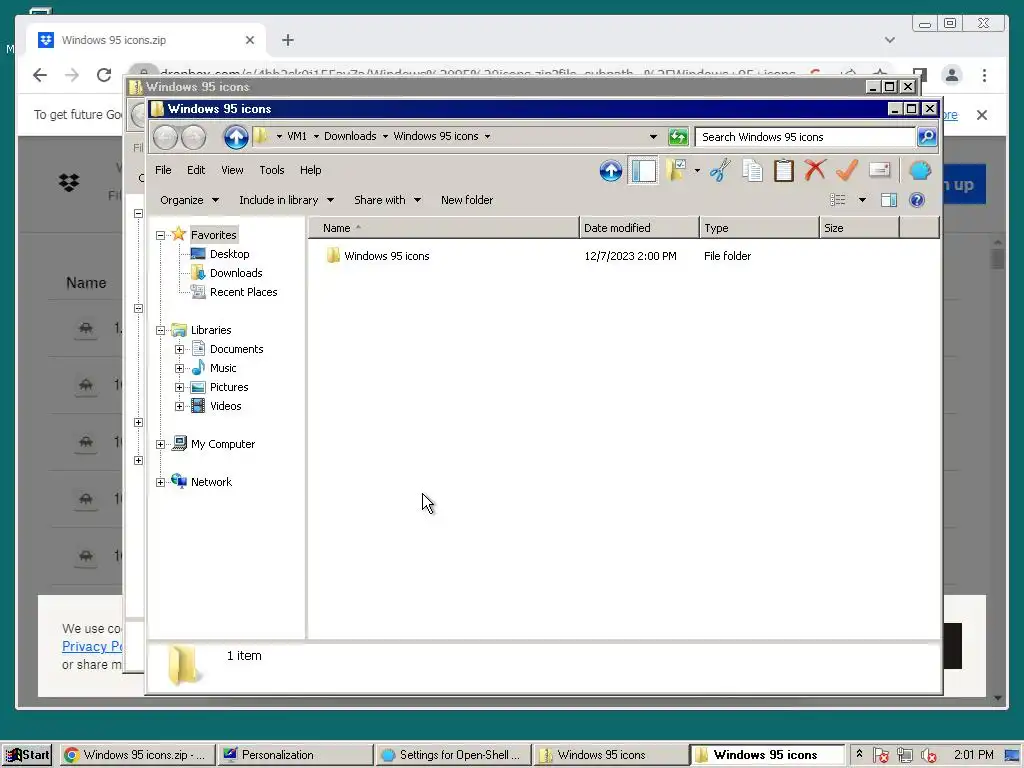The height and width of the screenshot is (768, 1024).
Task: Collapse the Libraries tree node
Action: [x=161, y=330]
